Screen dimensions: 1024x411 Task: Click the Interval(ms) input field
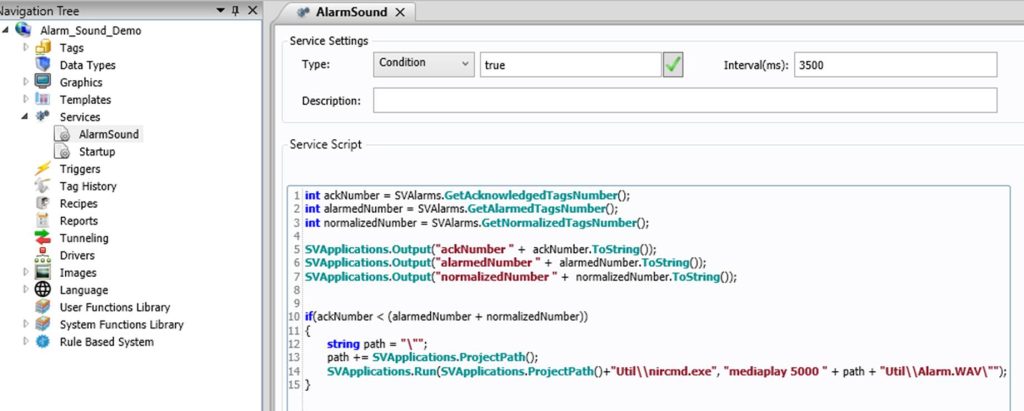(896, 65)
